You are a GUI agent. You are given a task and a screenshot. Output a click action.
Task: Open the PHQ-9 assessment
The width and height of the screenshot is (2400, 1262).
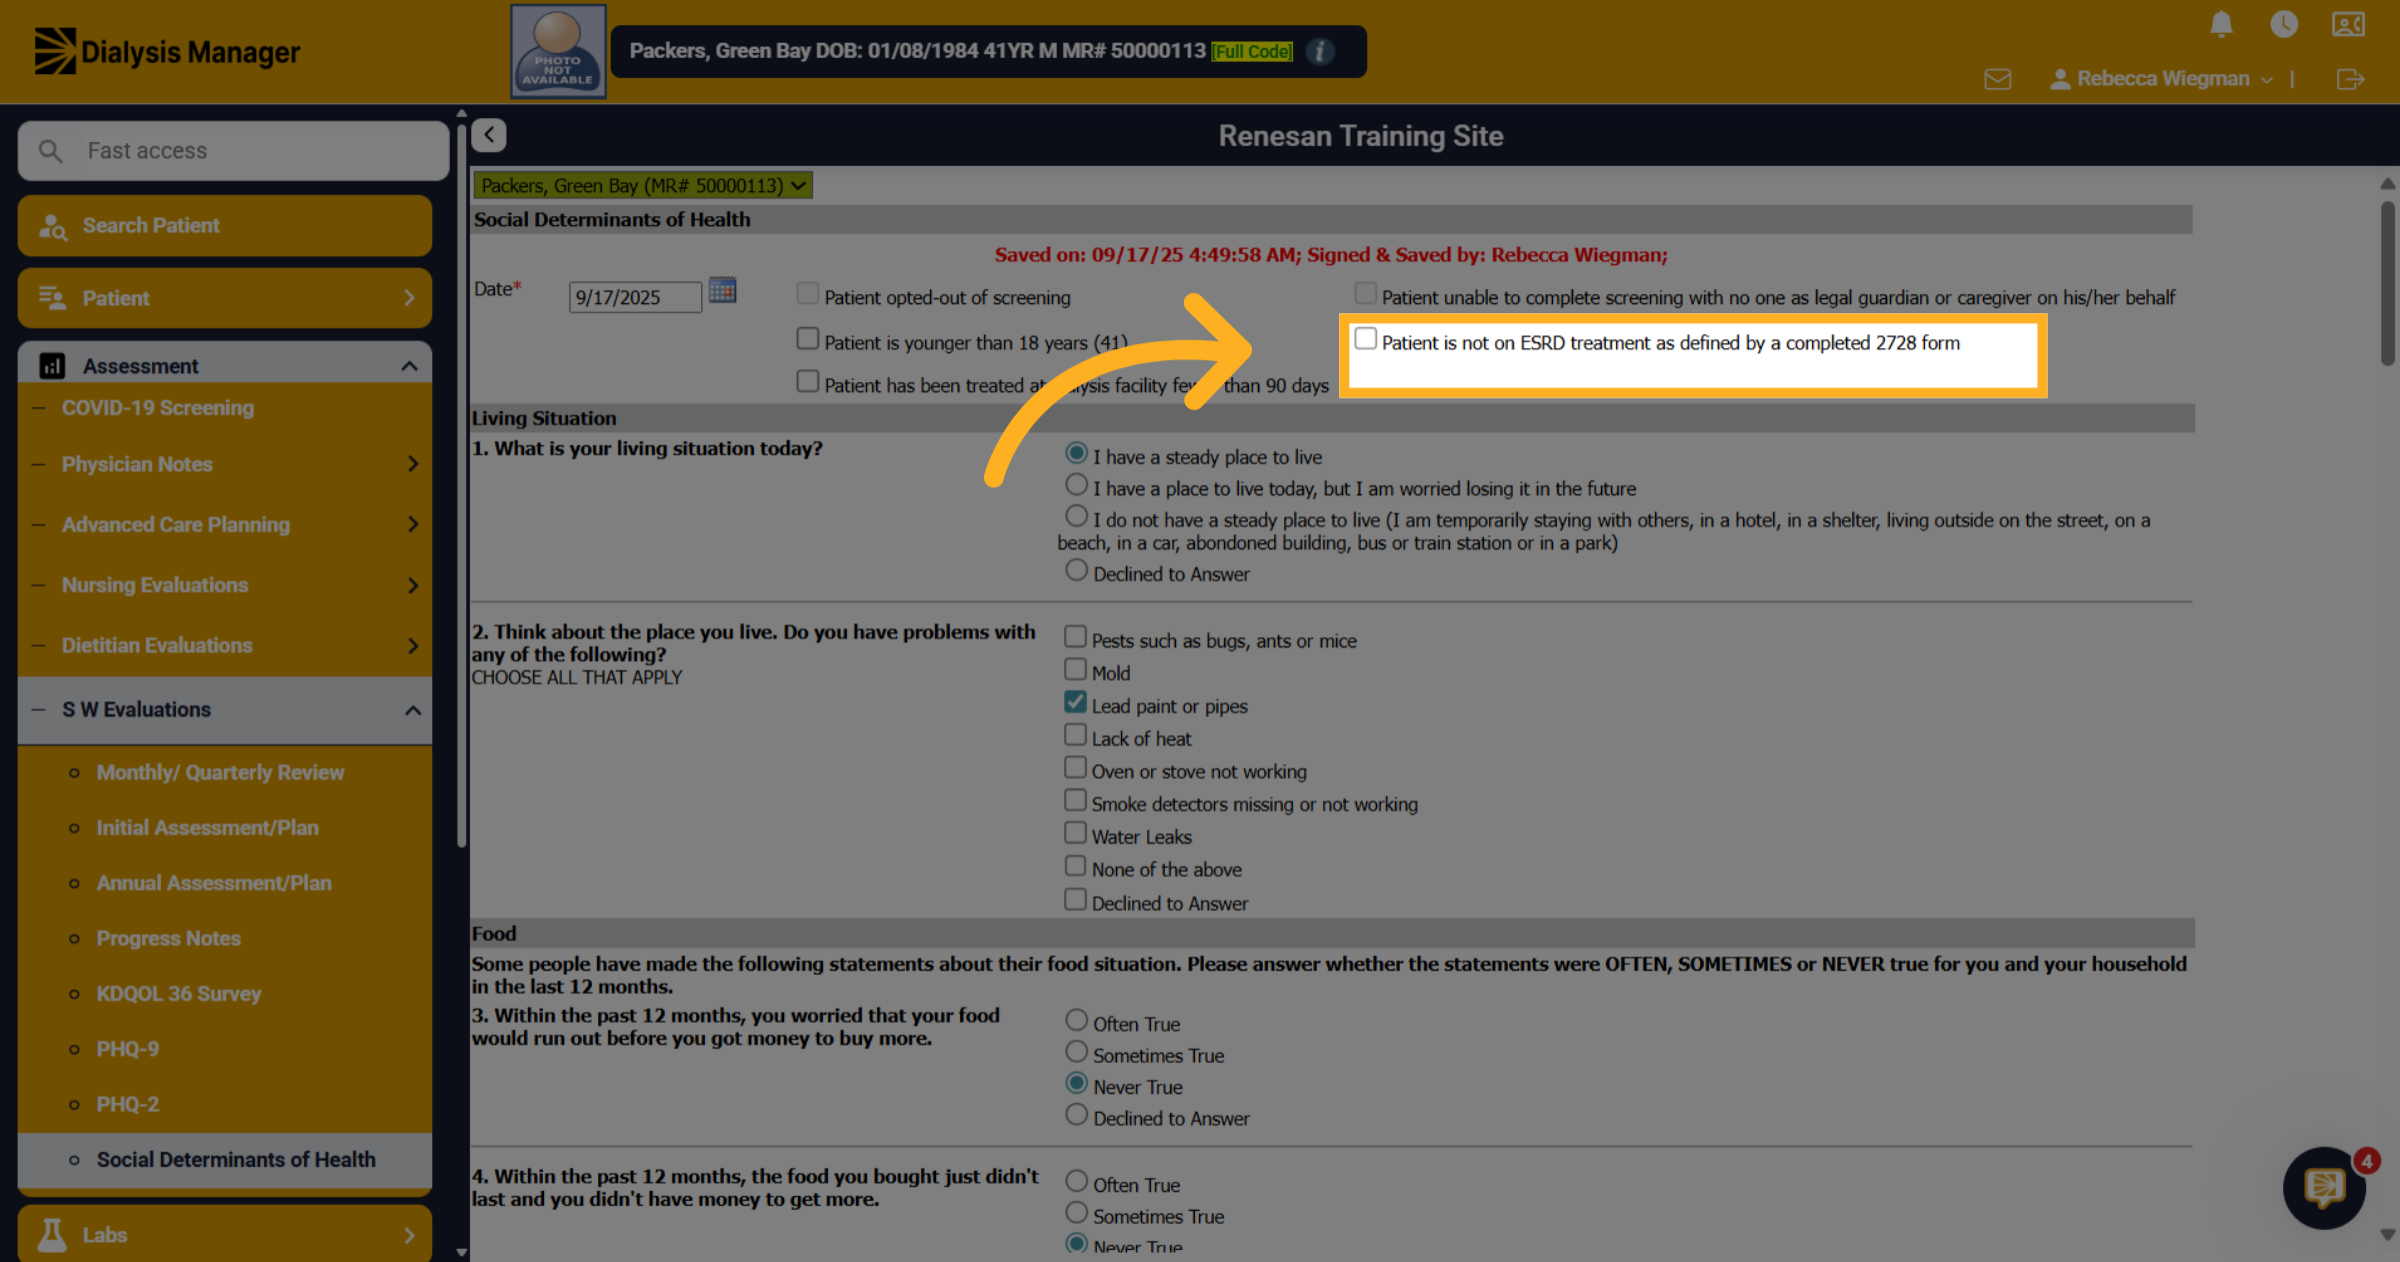point(128,1049)
